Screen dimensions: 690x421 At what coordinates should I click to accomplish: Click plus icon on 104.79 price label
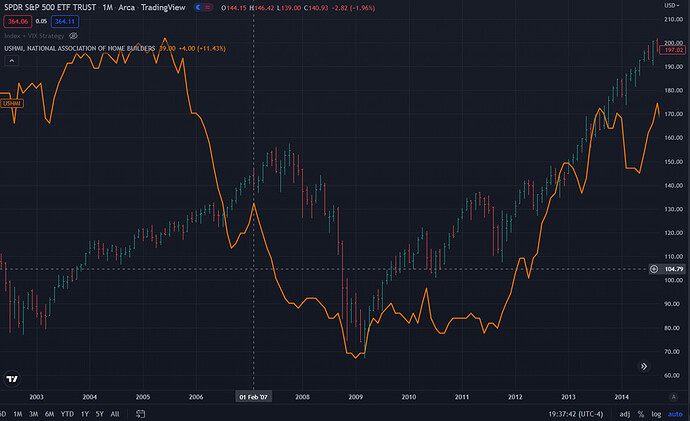[654, 269]
